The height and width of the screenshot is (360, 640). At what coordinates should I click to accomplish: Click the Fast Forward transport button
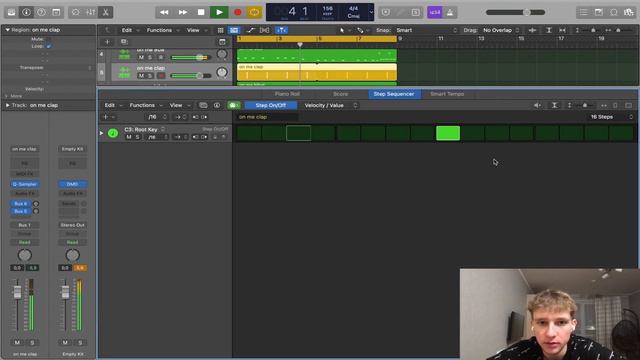[x=183, y=12]
